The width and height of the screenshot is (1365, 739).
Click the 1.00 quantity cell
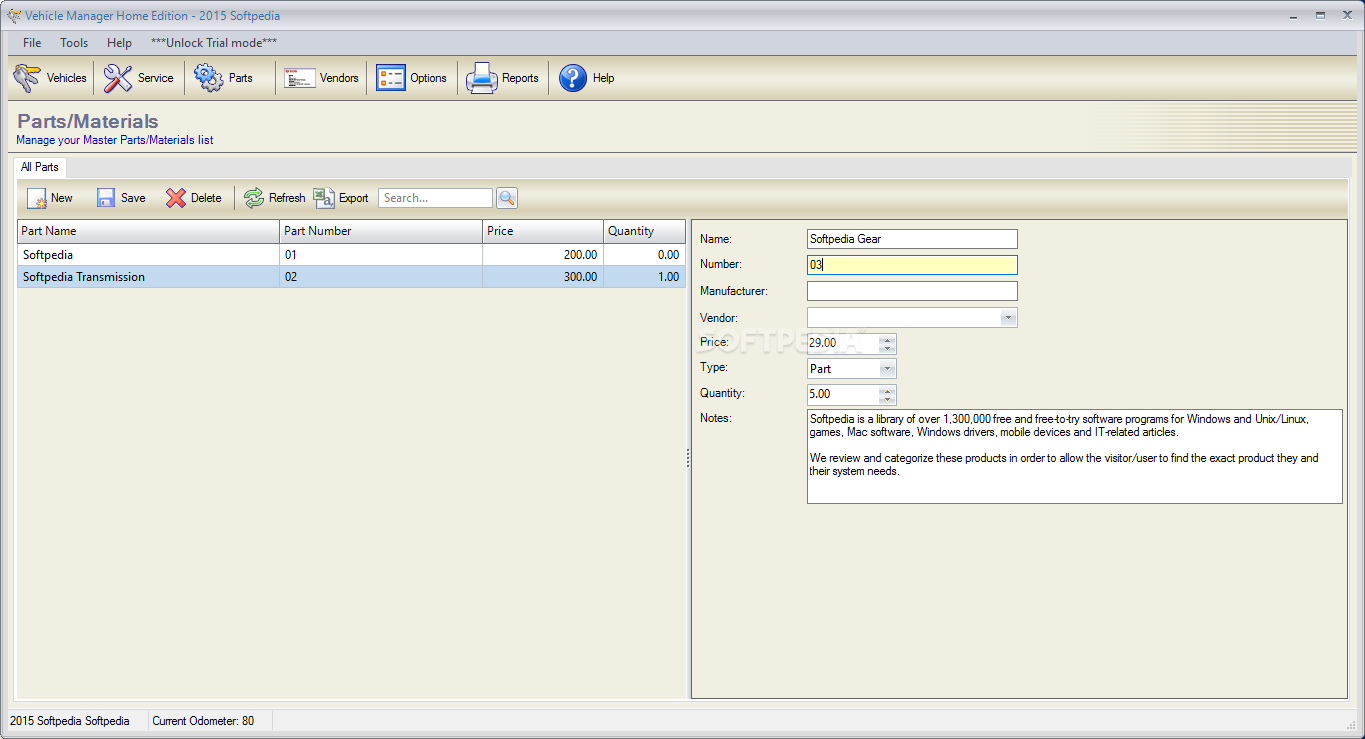[x=644, y=277]
